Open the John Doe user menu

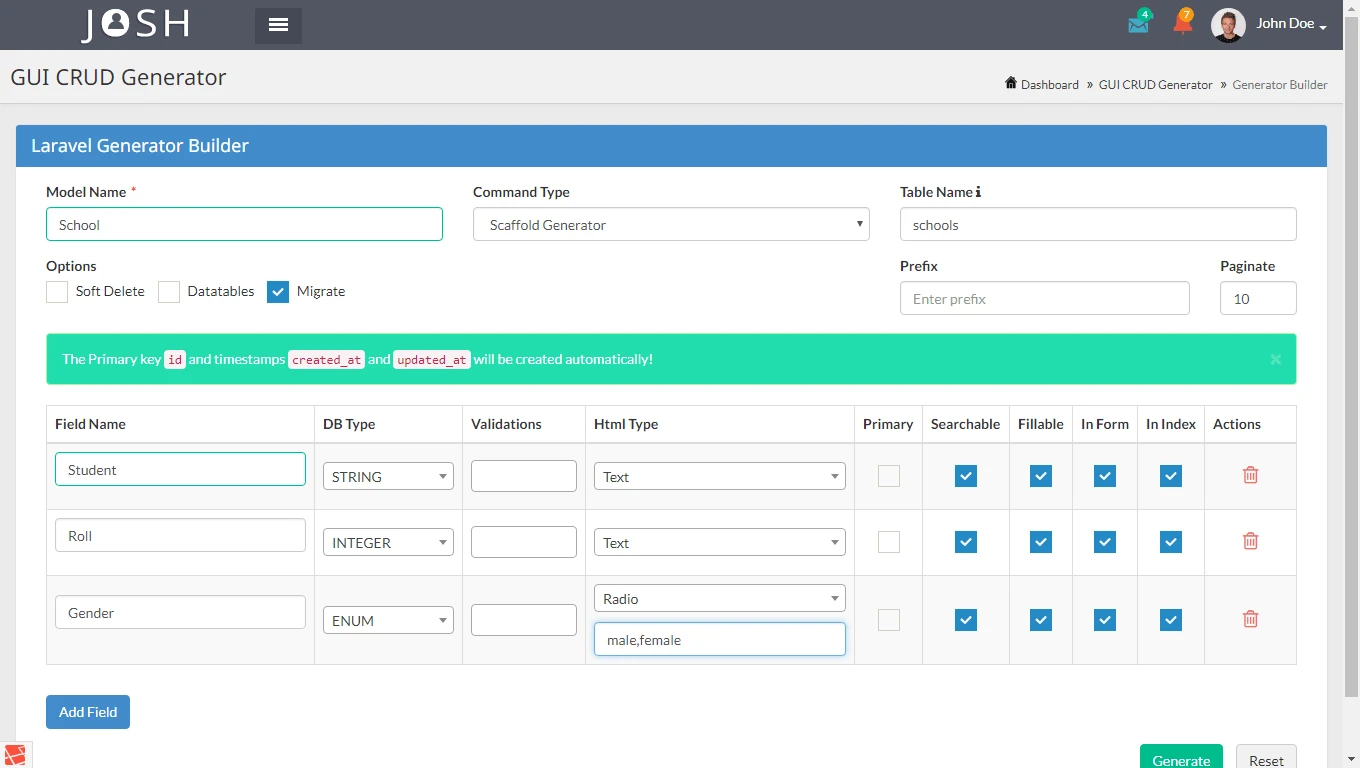[x=1285, y=23]
